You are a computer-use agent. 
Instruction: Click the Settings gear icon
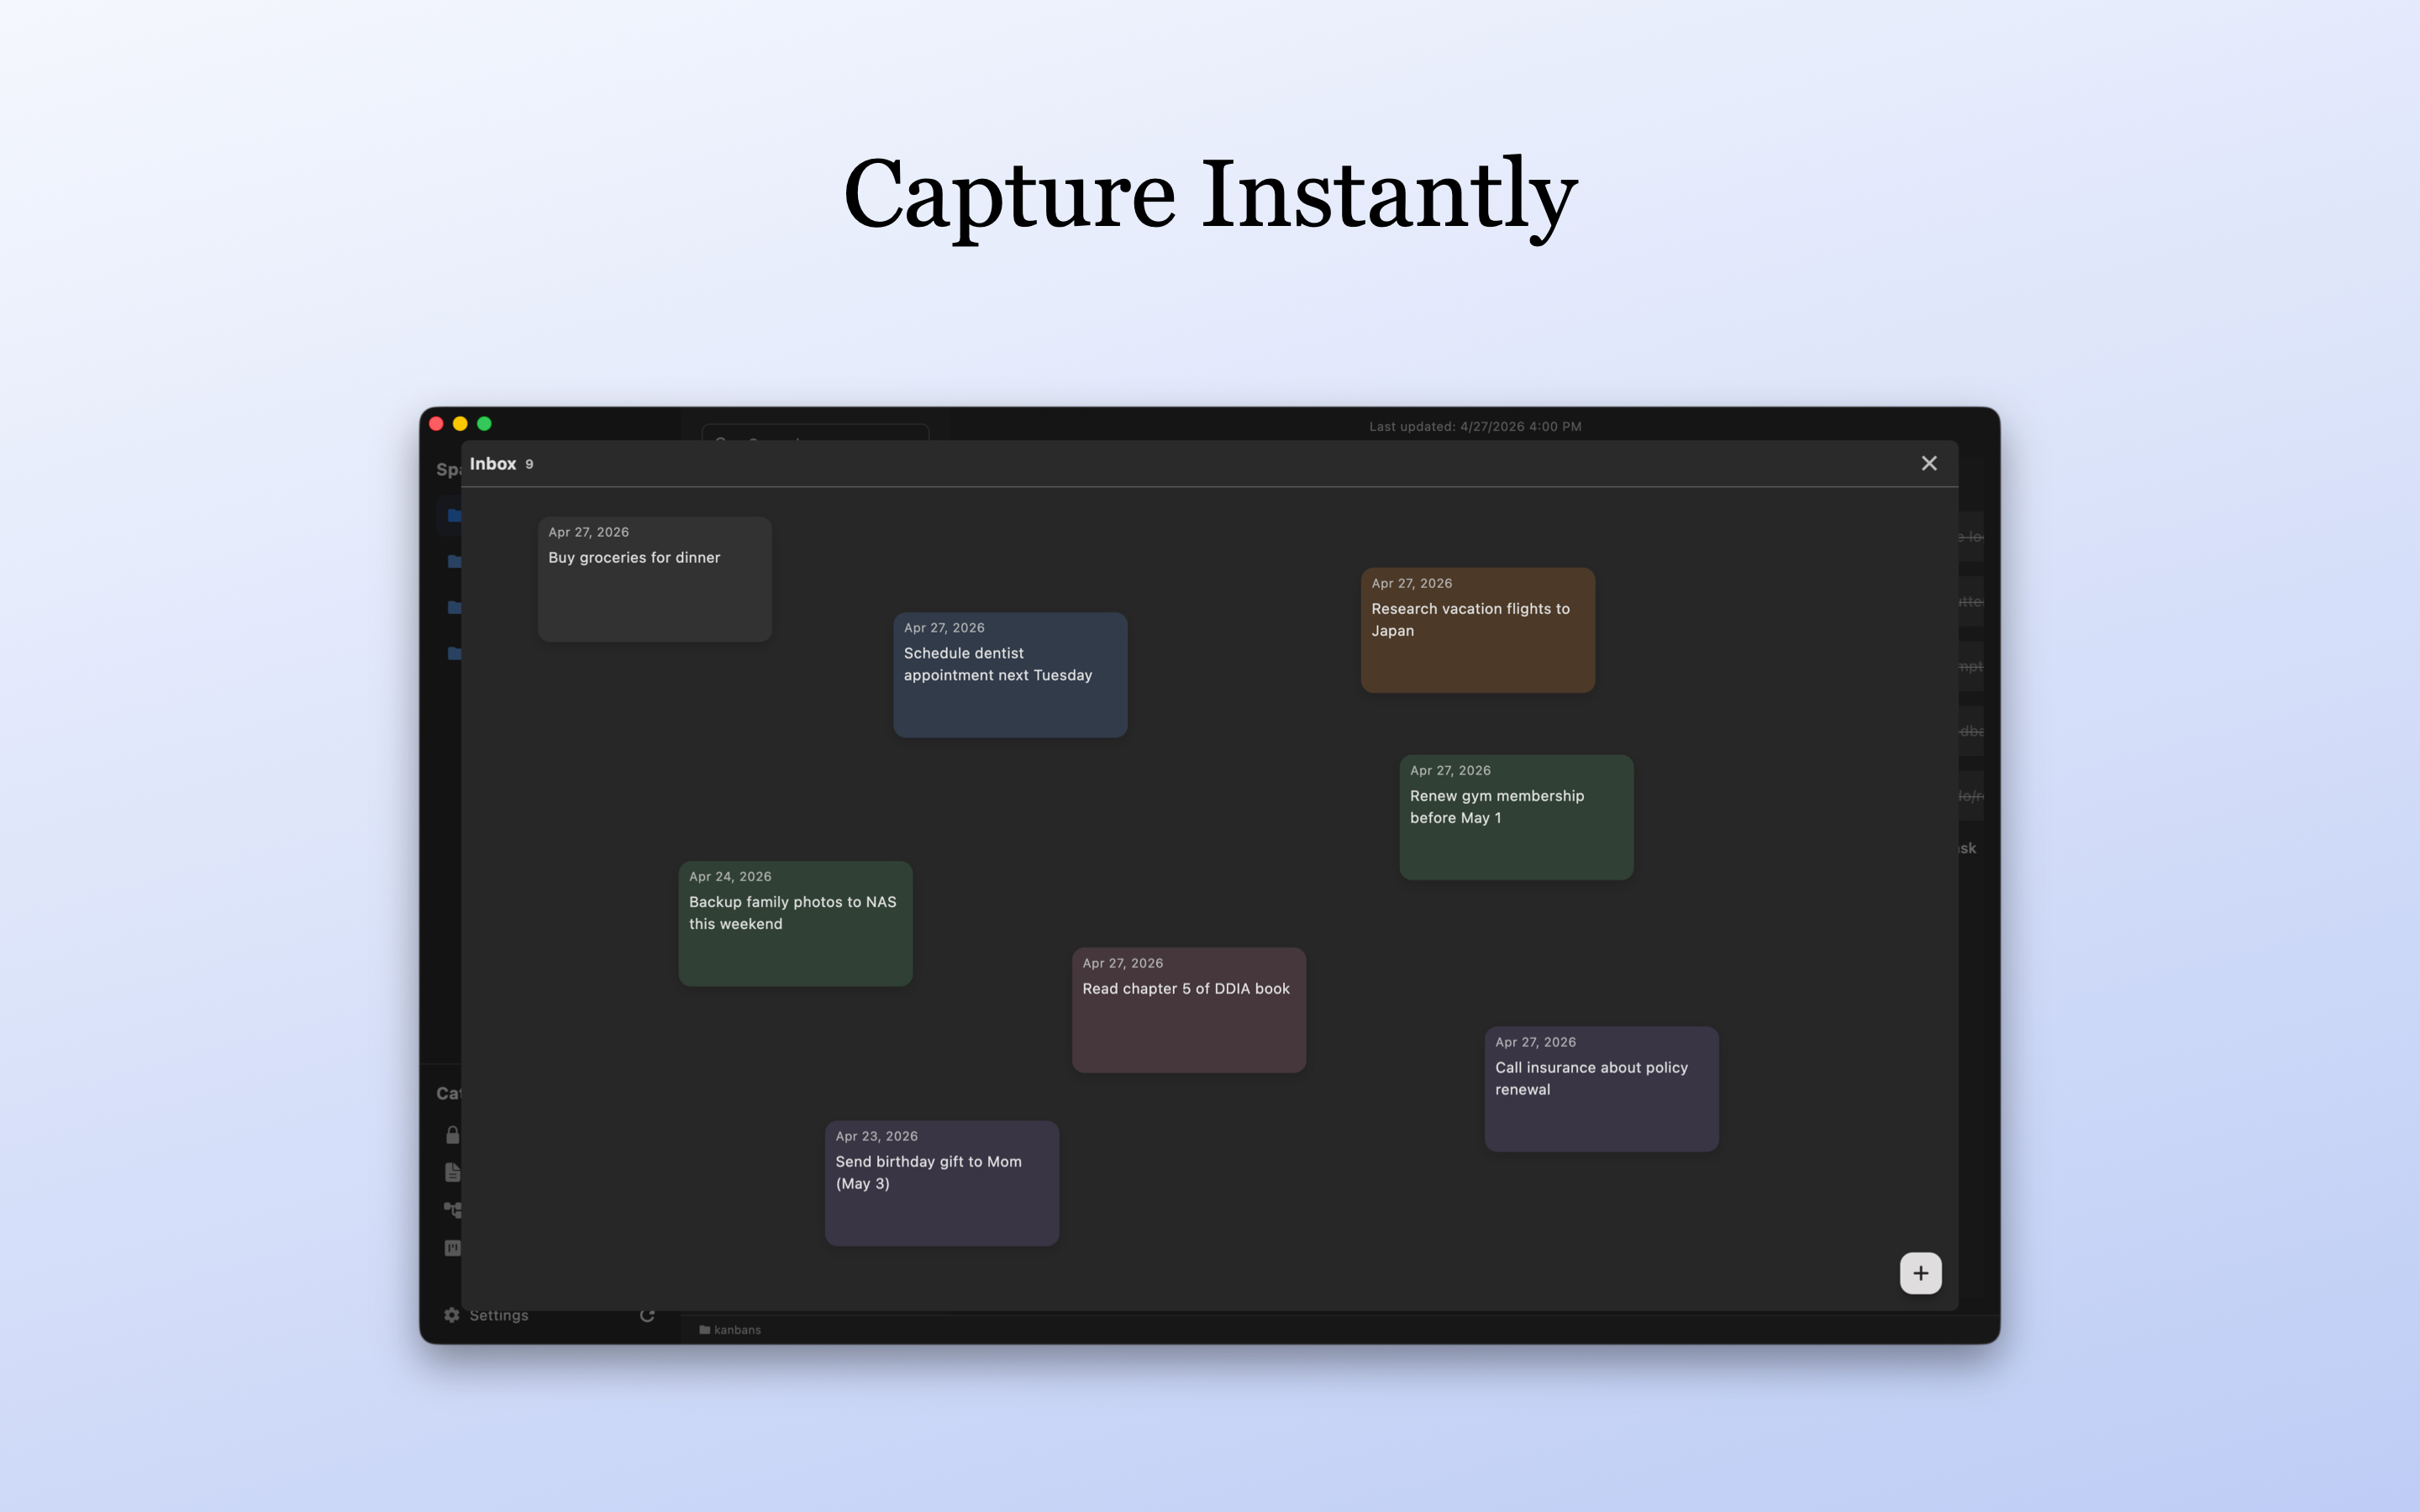452,1315
